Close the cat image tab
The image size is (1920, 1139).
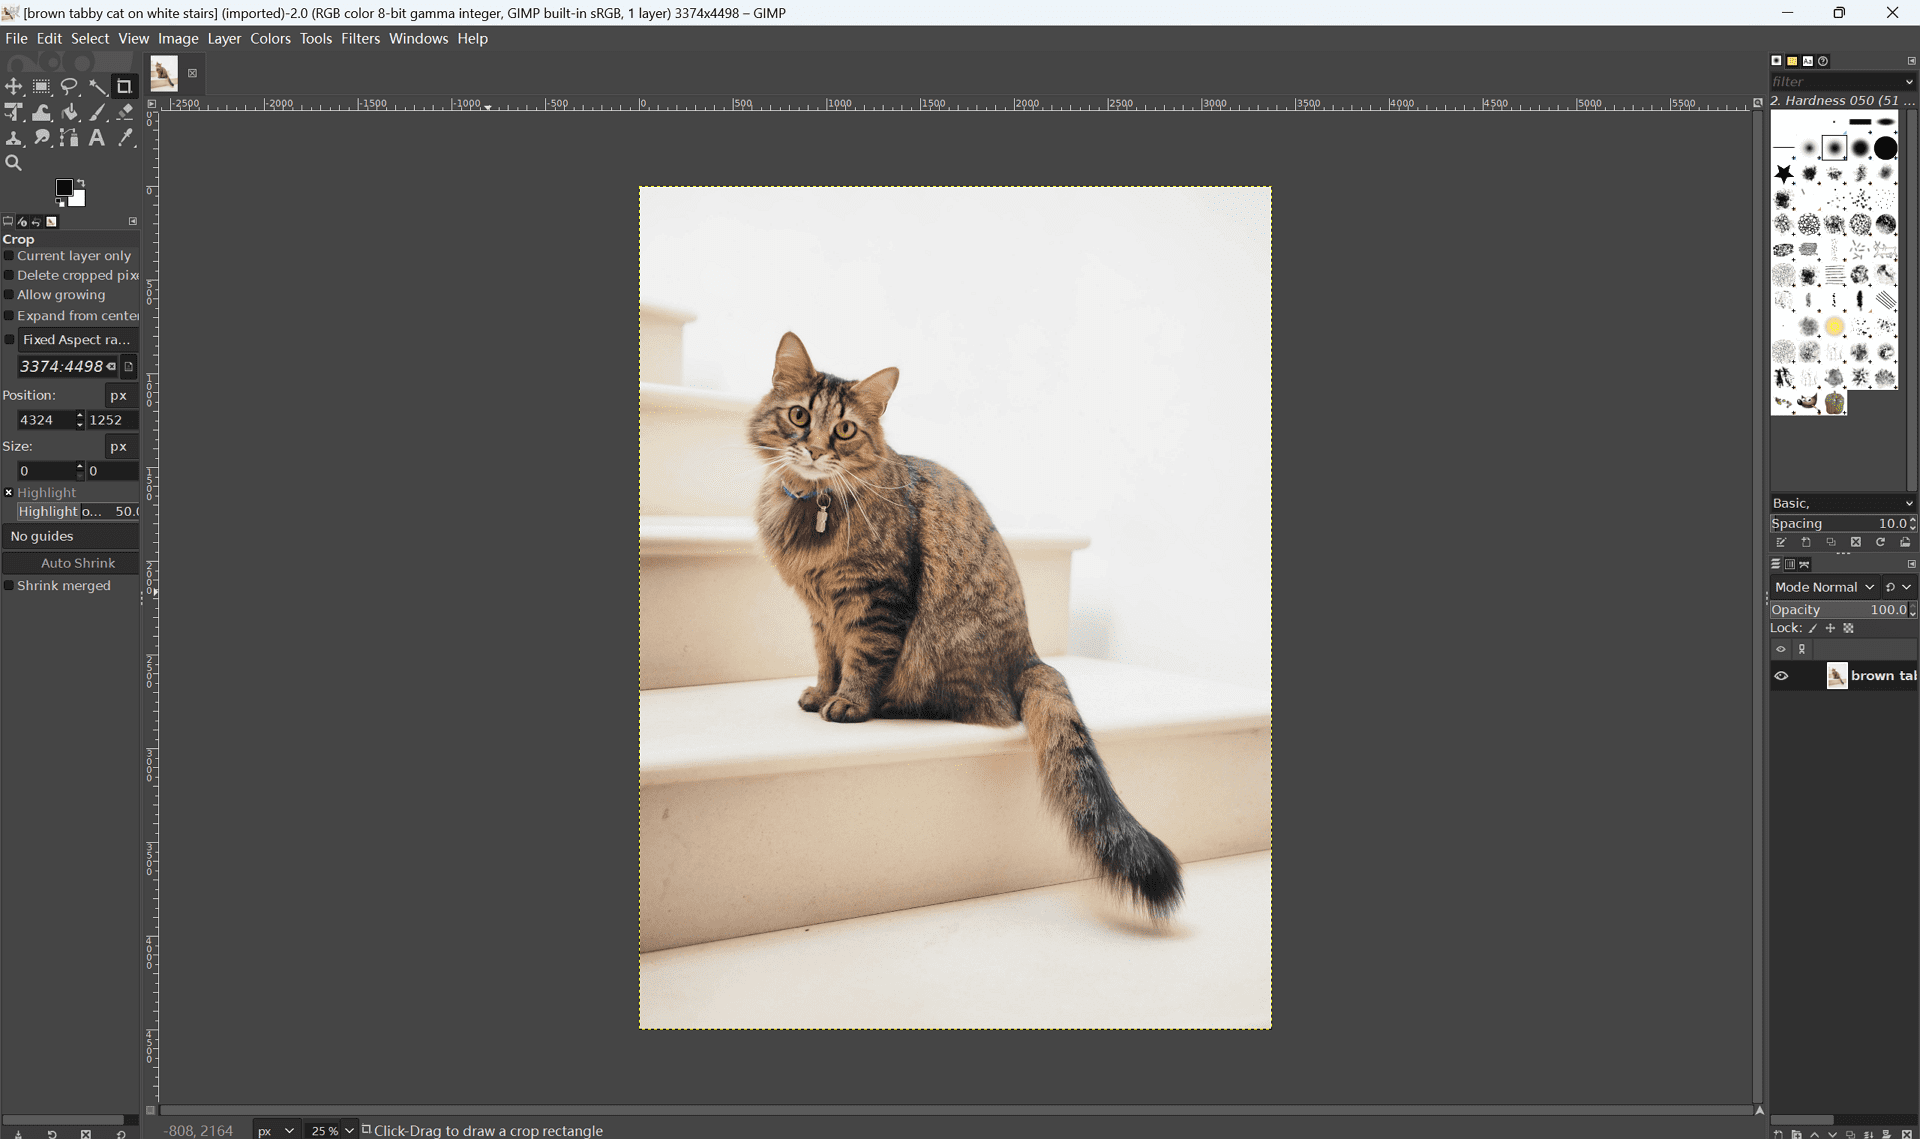(x=193, y=73)
